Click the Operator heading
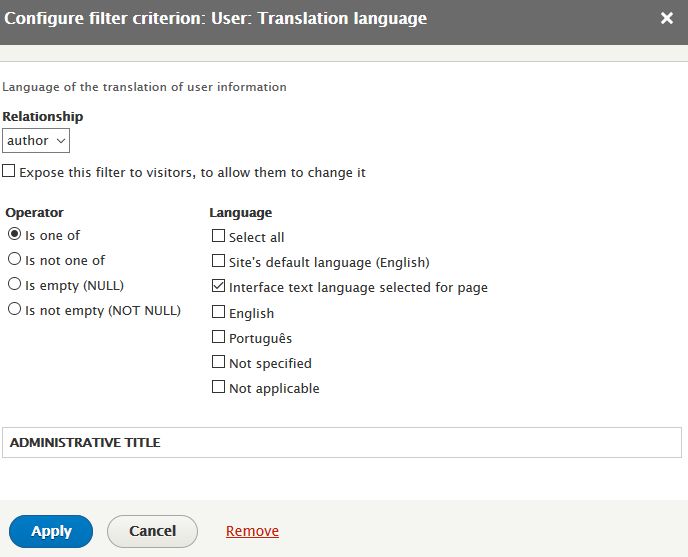Screen dimensions: 688x557 34,212
